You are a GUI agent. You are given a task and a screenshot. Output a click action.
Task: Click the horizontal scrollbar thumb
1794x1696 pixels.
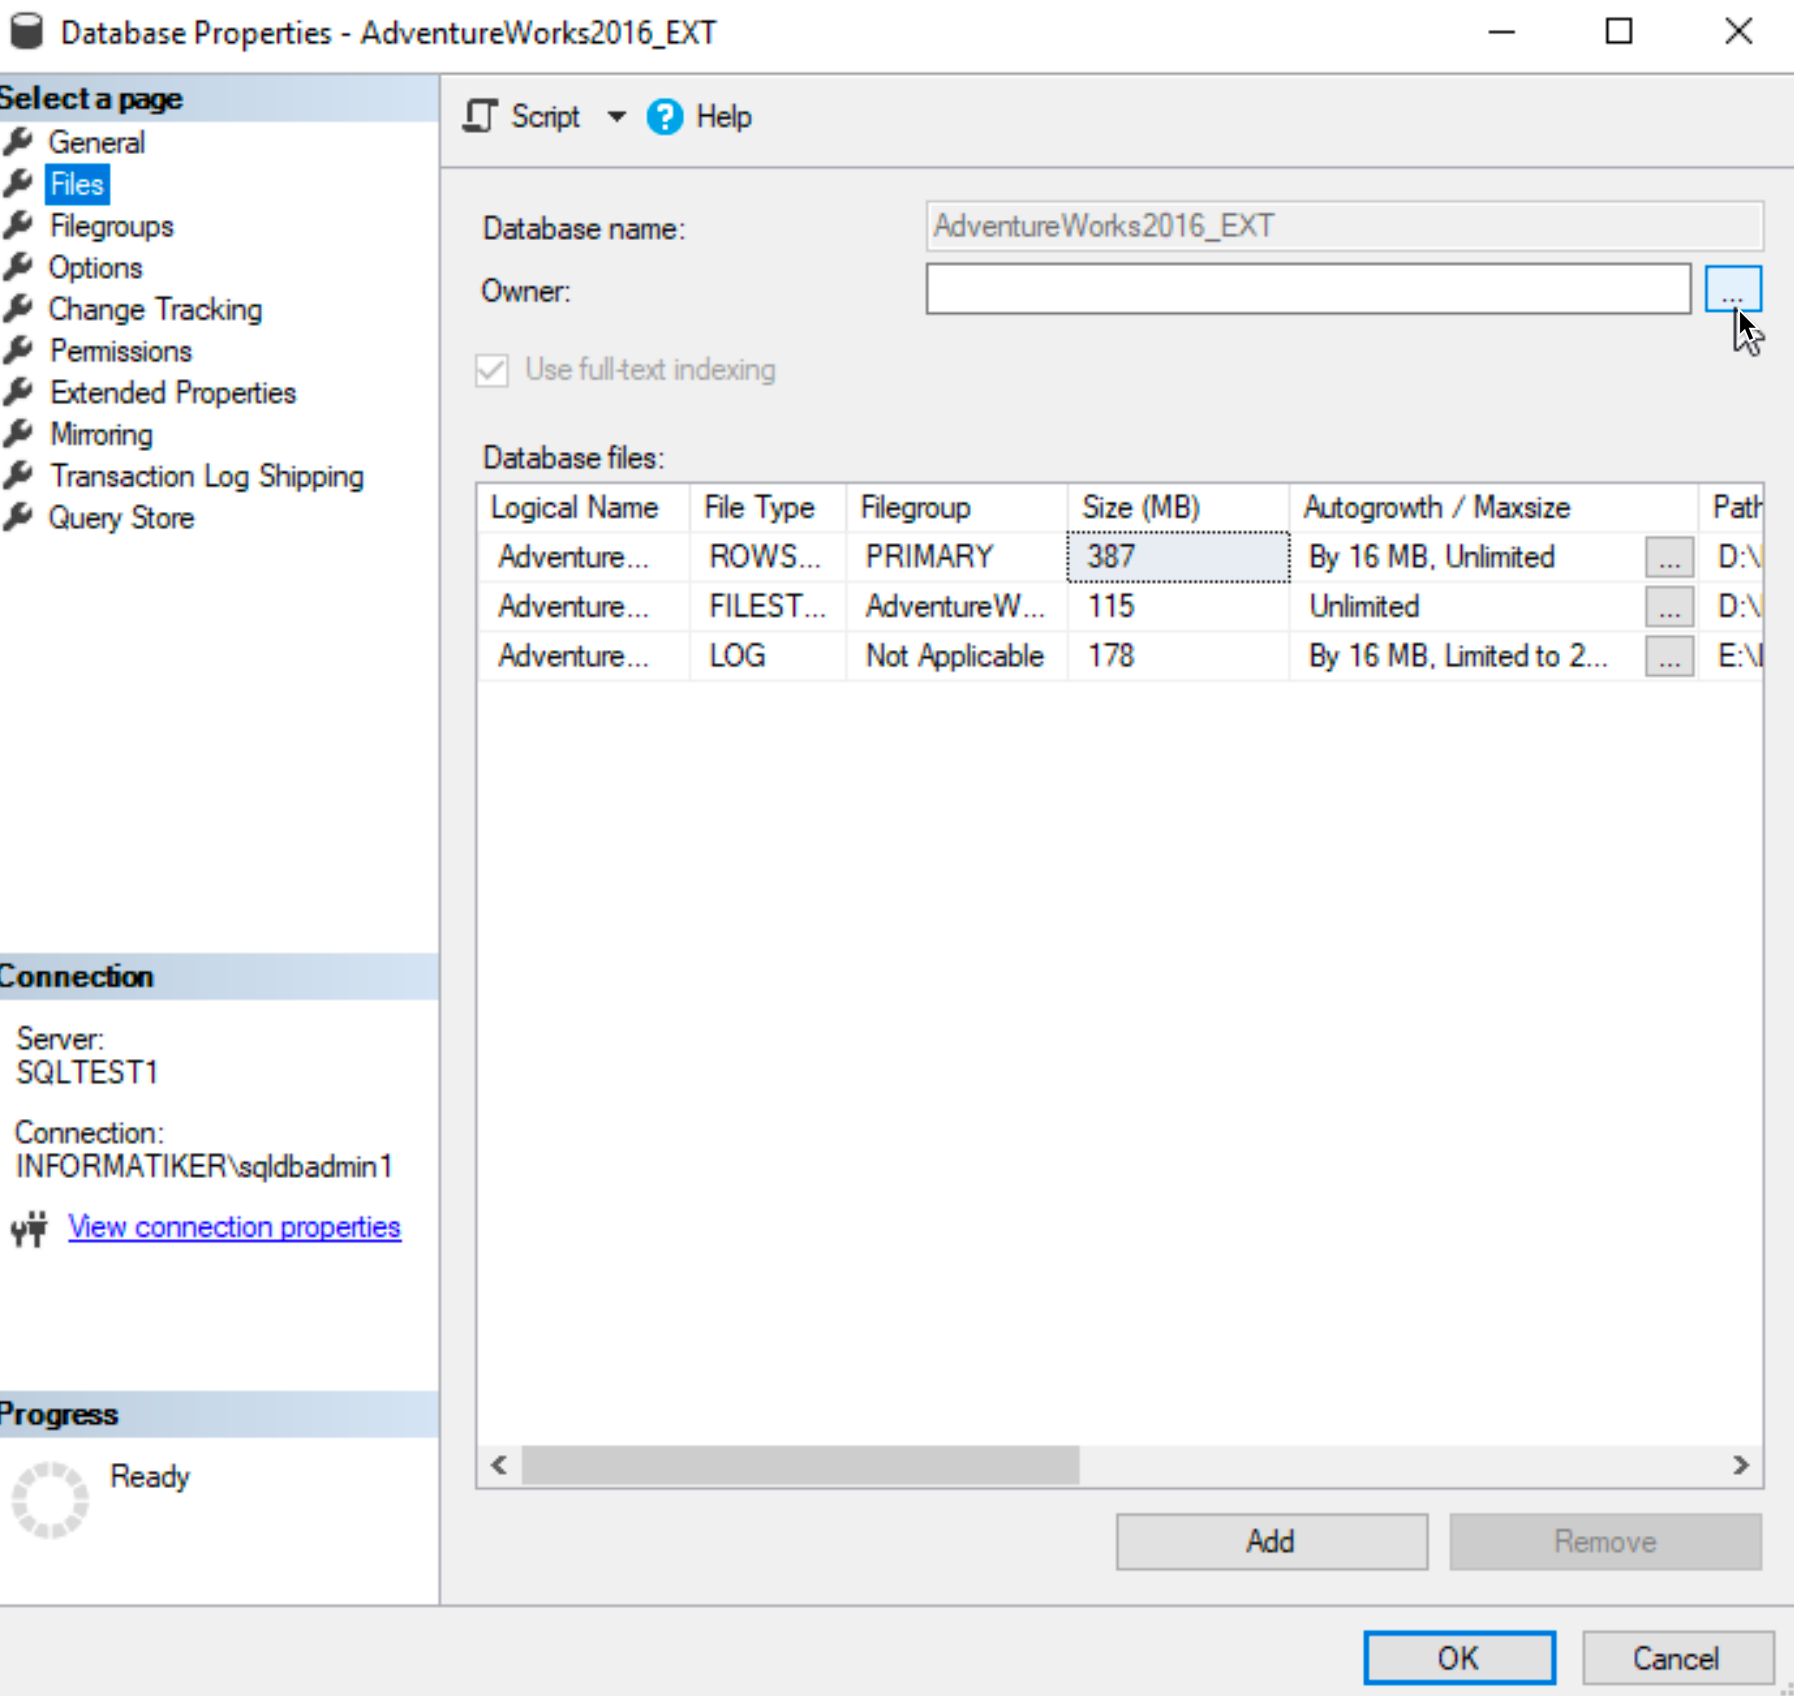pos(800,1465)
